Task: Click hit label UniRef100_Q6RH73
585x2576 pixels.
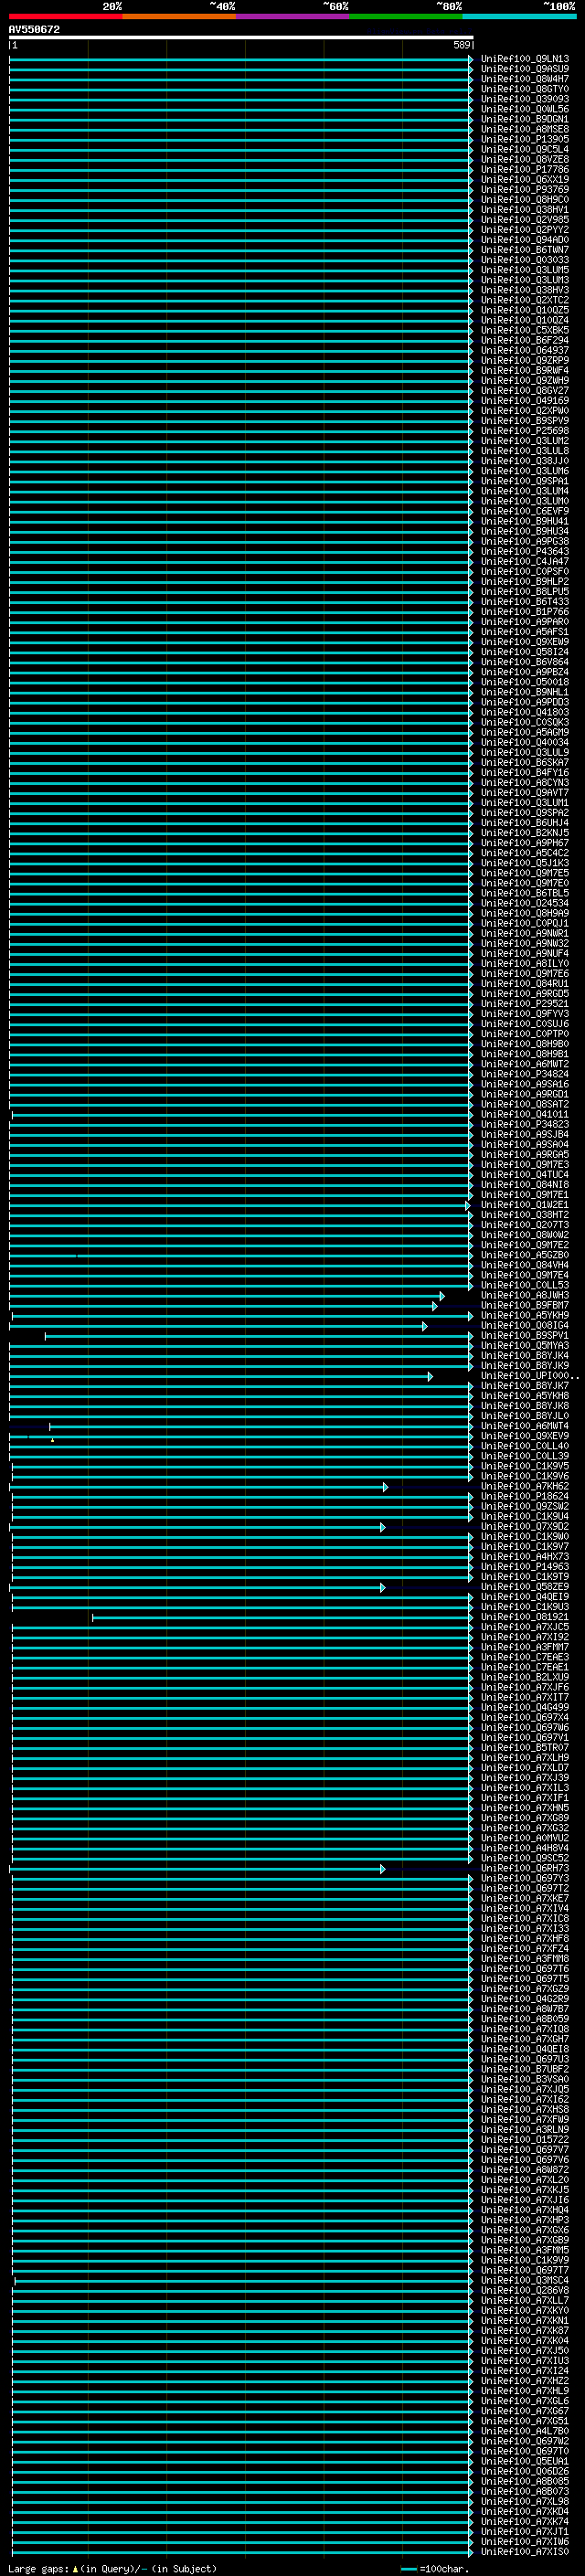Action: click(x=525, y=1868)
